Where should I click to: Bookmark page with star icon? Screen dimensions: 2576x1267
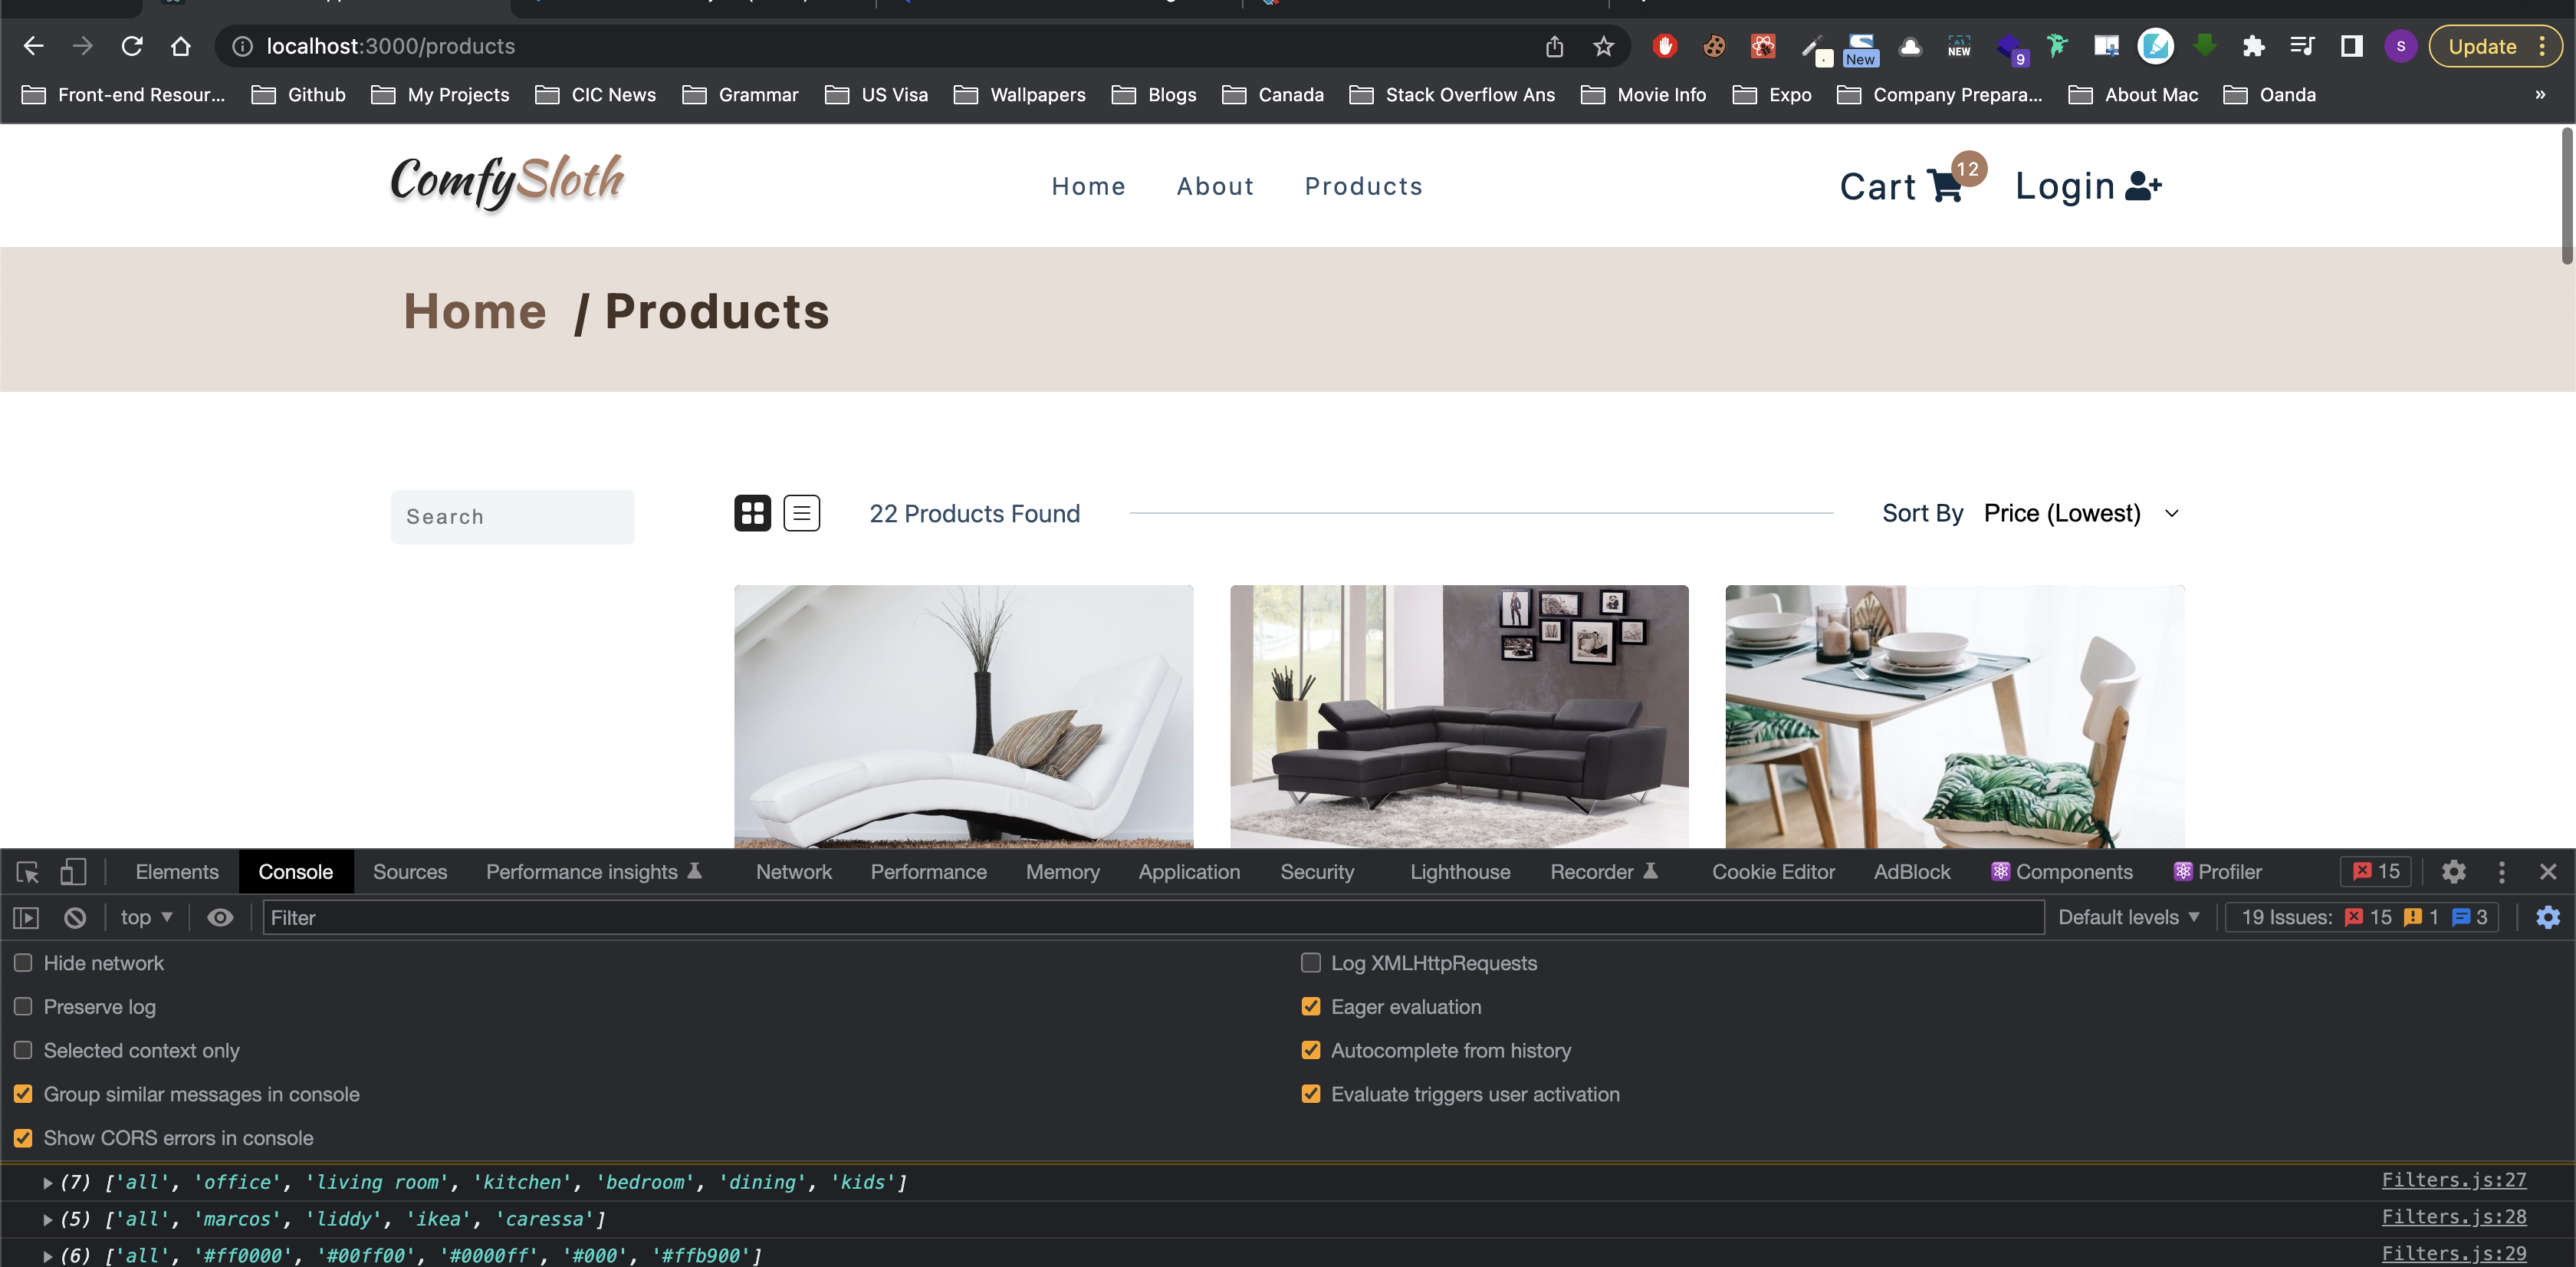pos(1603,46)
